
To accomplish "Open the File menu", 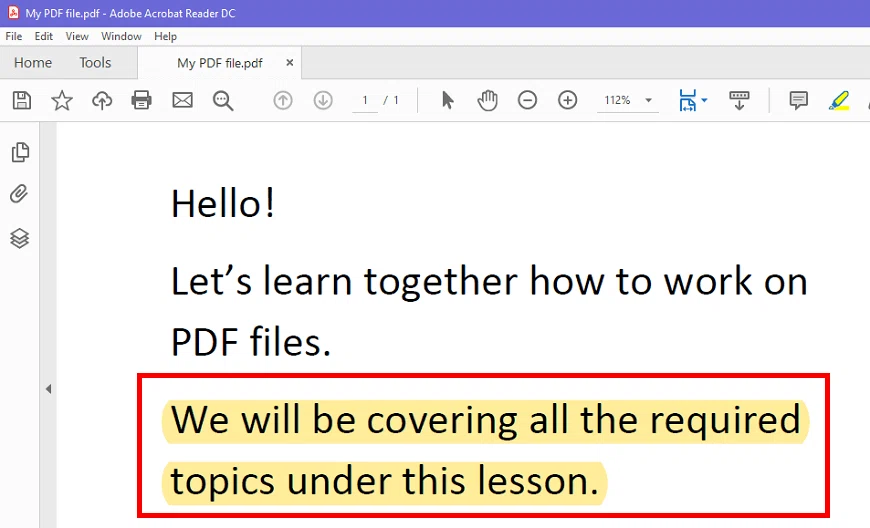I will coord(14,36).
